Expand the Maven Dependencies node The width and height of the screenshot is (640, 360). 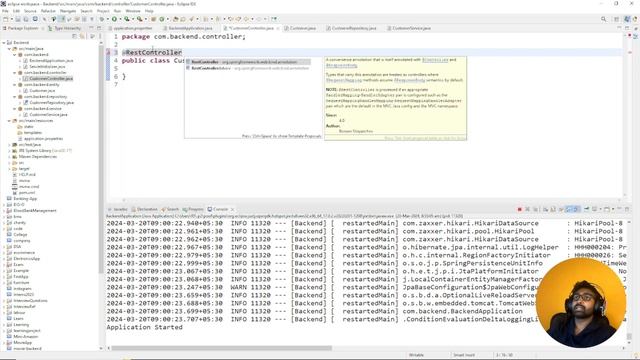coord(9,157)
